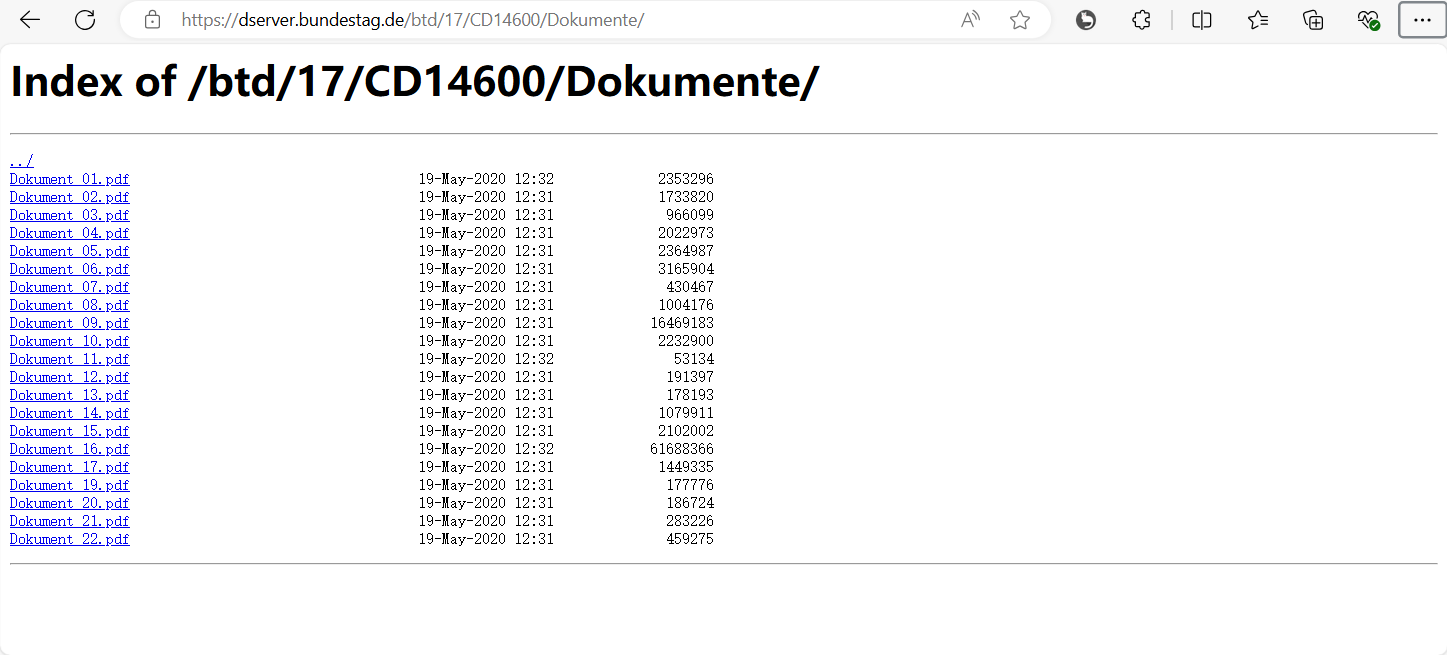Viewport: 1447px width, 655px height.
Task: Go to the parent directory link
Action: click(22, 161)
